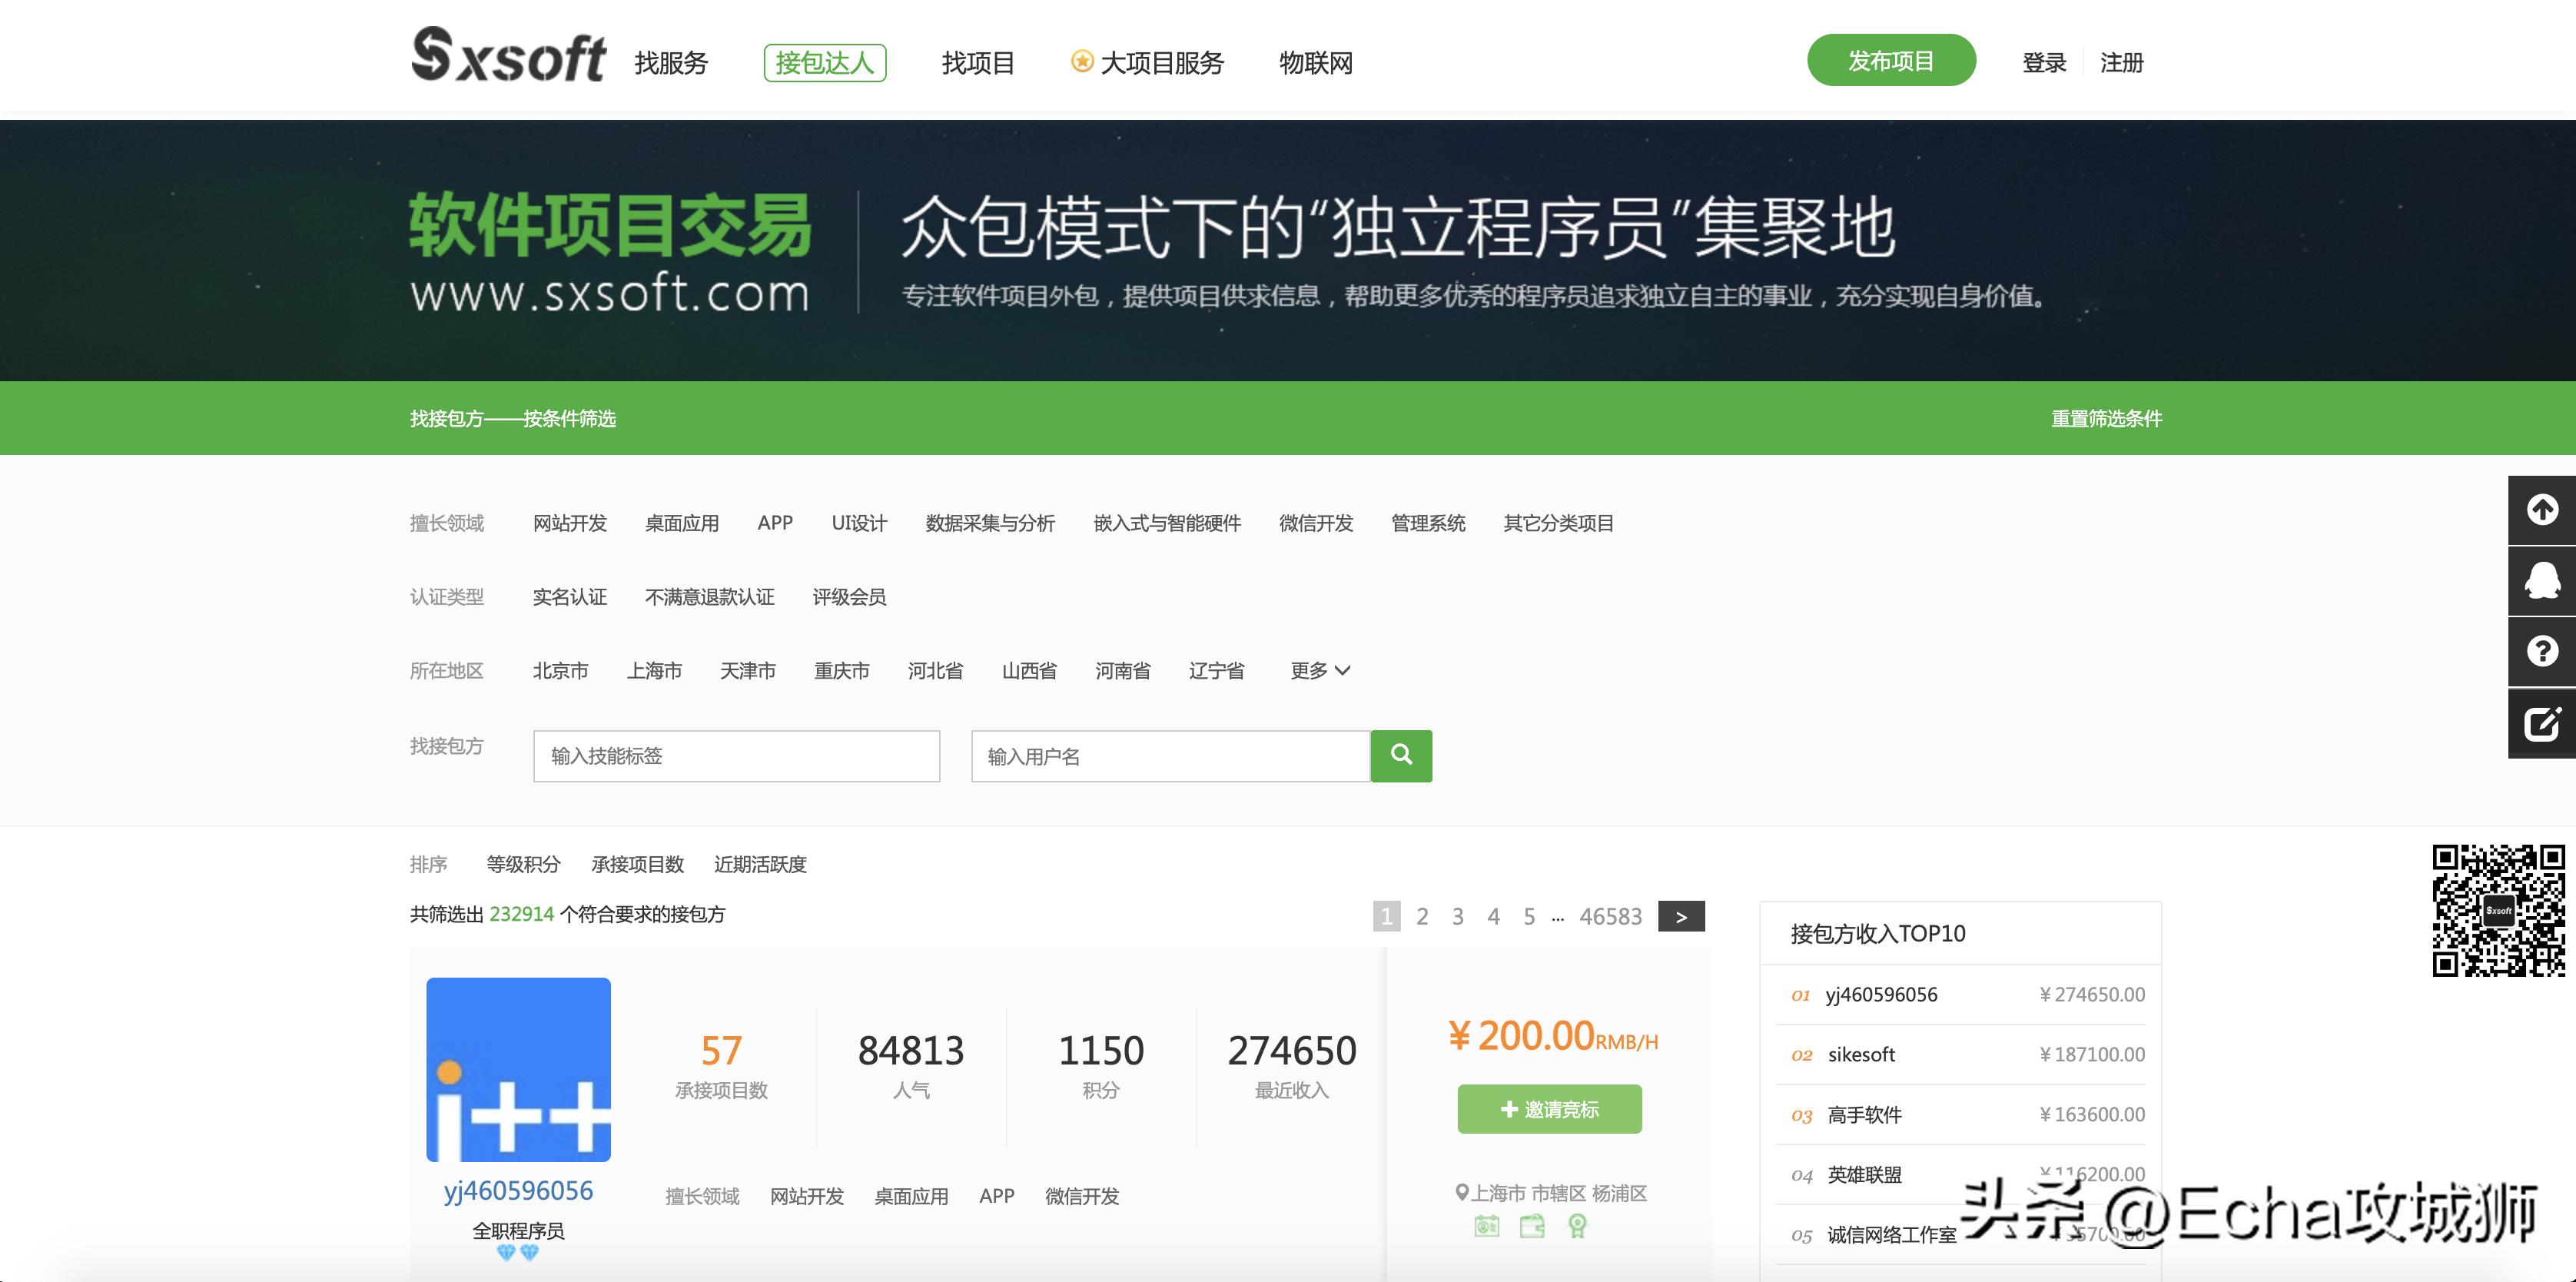Open the 物联网 menu item

1316,62
